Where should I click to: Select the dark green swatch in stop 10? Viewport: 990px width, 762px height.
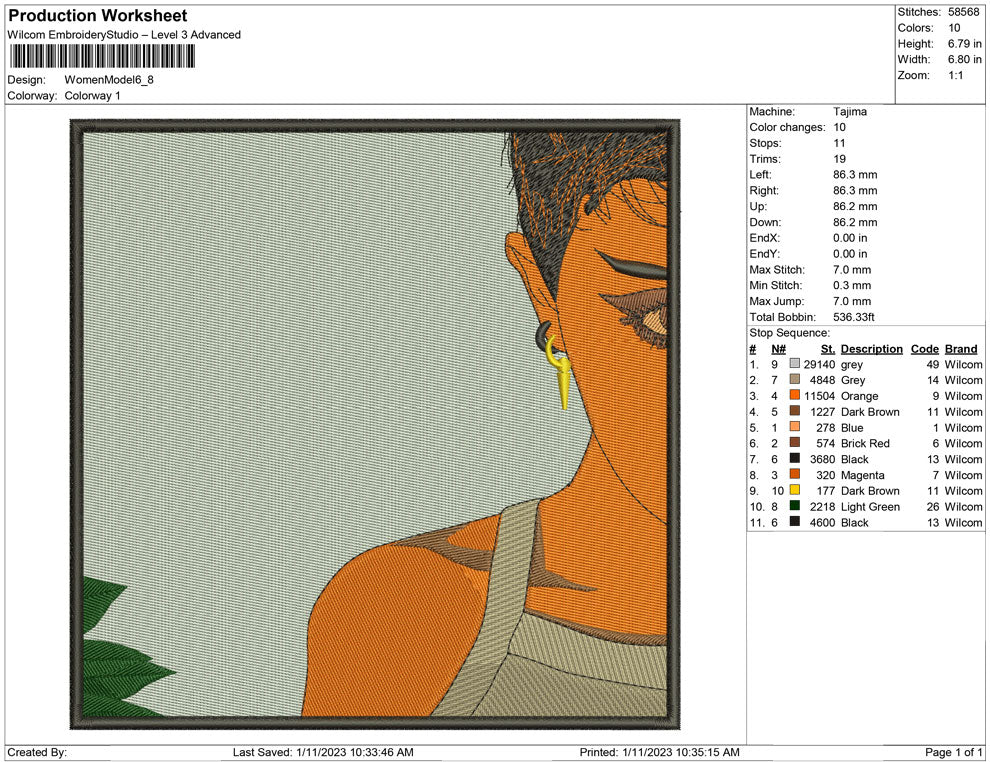click(x=795, y=507)
